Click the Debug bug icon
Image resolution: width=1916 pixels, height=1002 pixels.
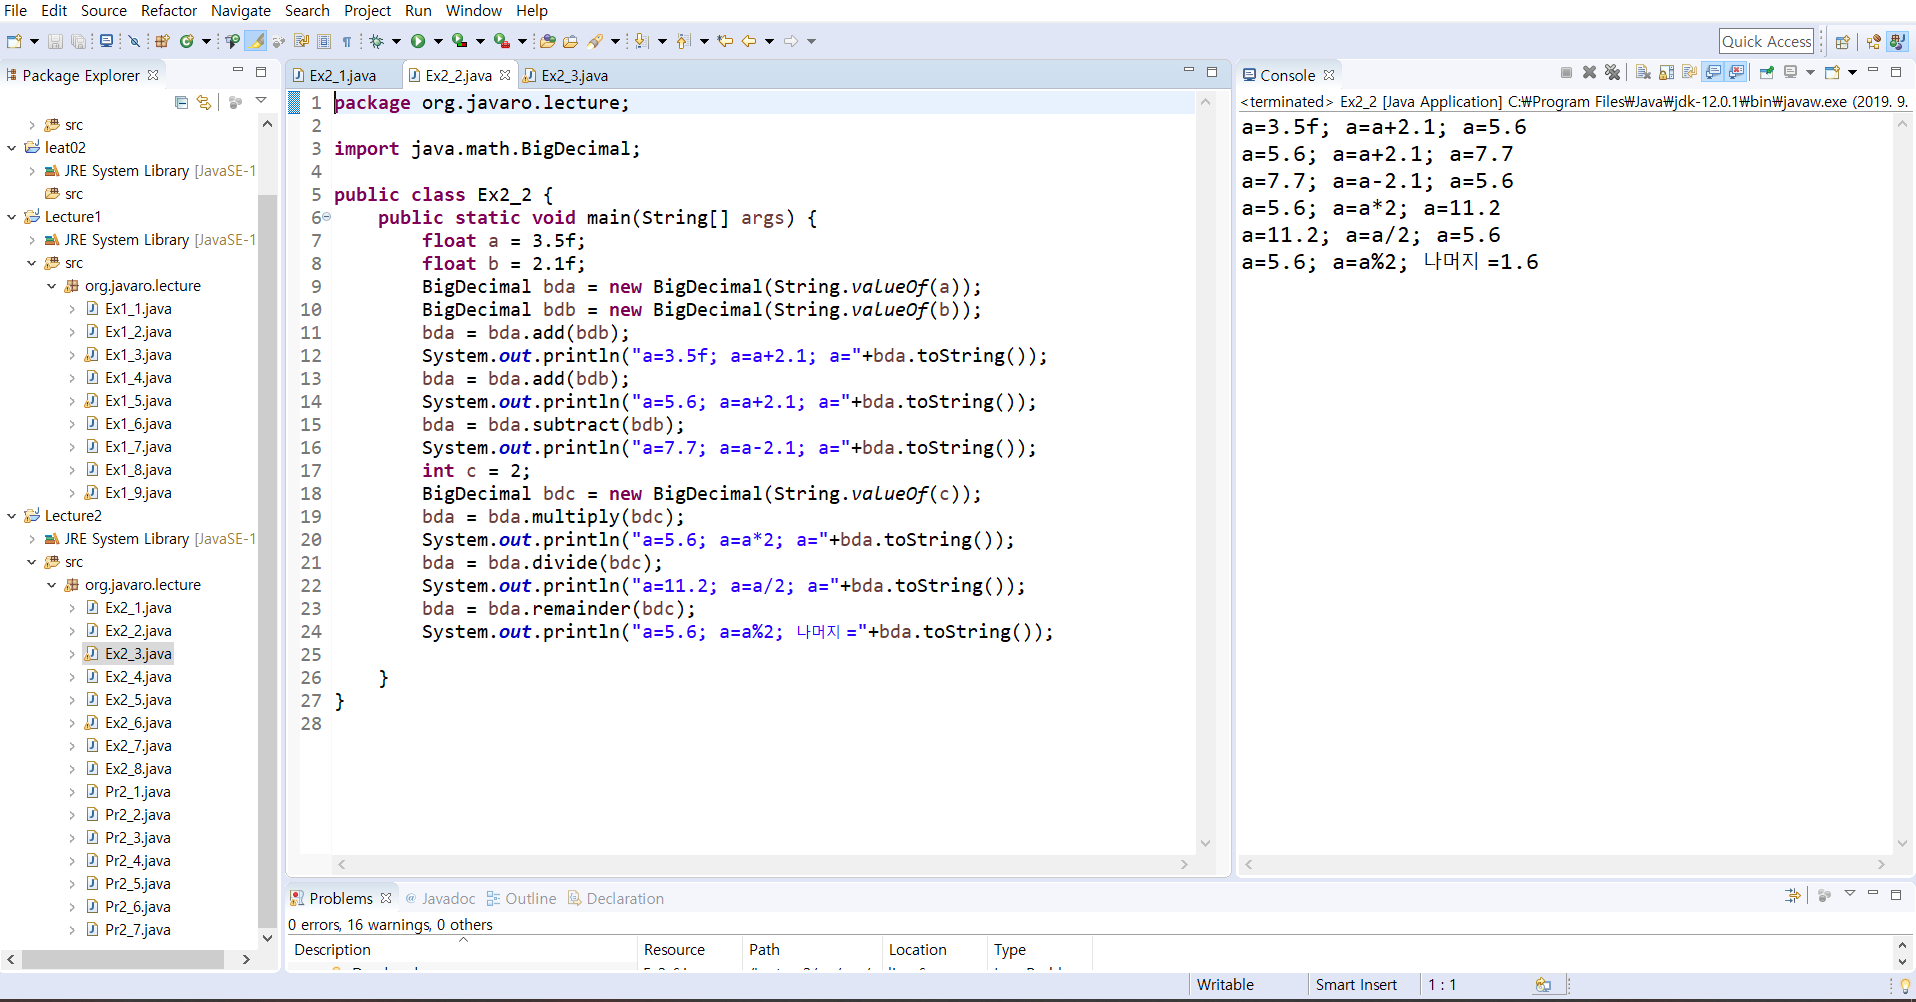tap(377, 41)
